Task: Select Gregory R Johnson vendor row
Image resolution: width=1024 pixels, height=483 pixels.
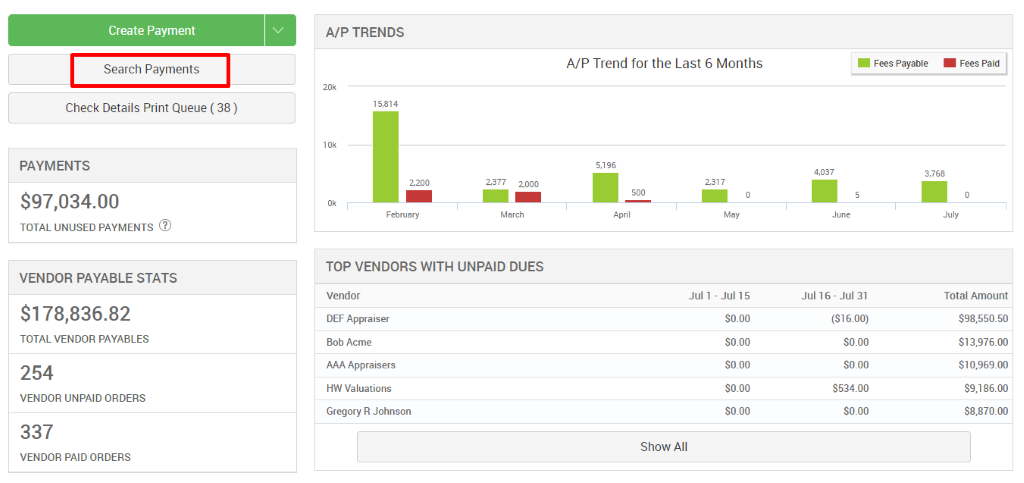Action: point(368,411)
